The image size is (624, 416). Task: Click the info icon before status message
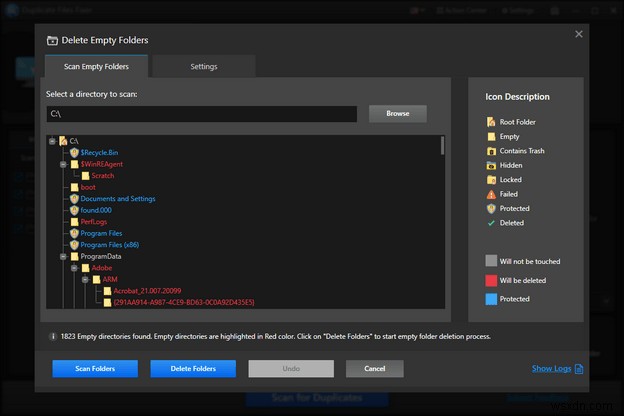pos(53,337)
